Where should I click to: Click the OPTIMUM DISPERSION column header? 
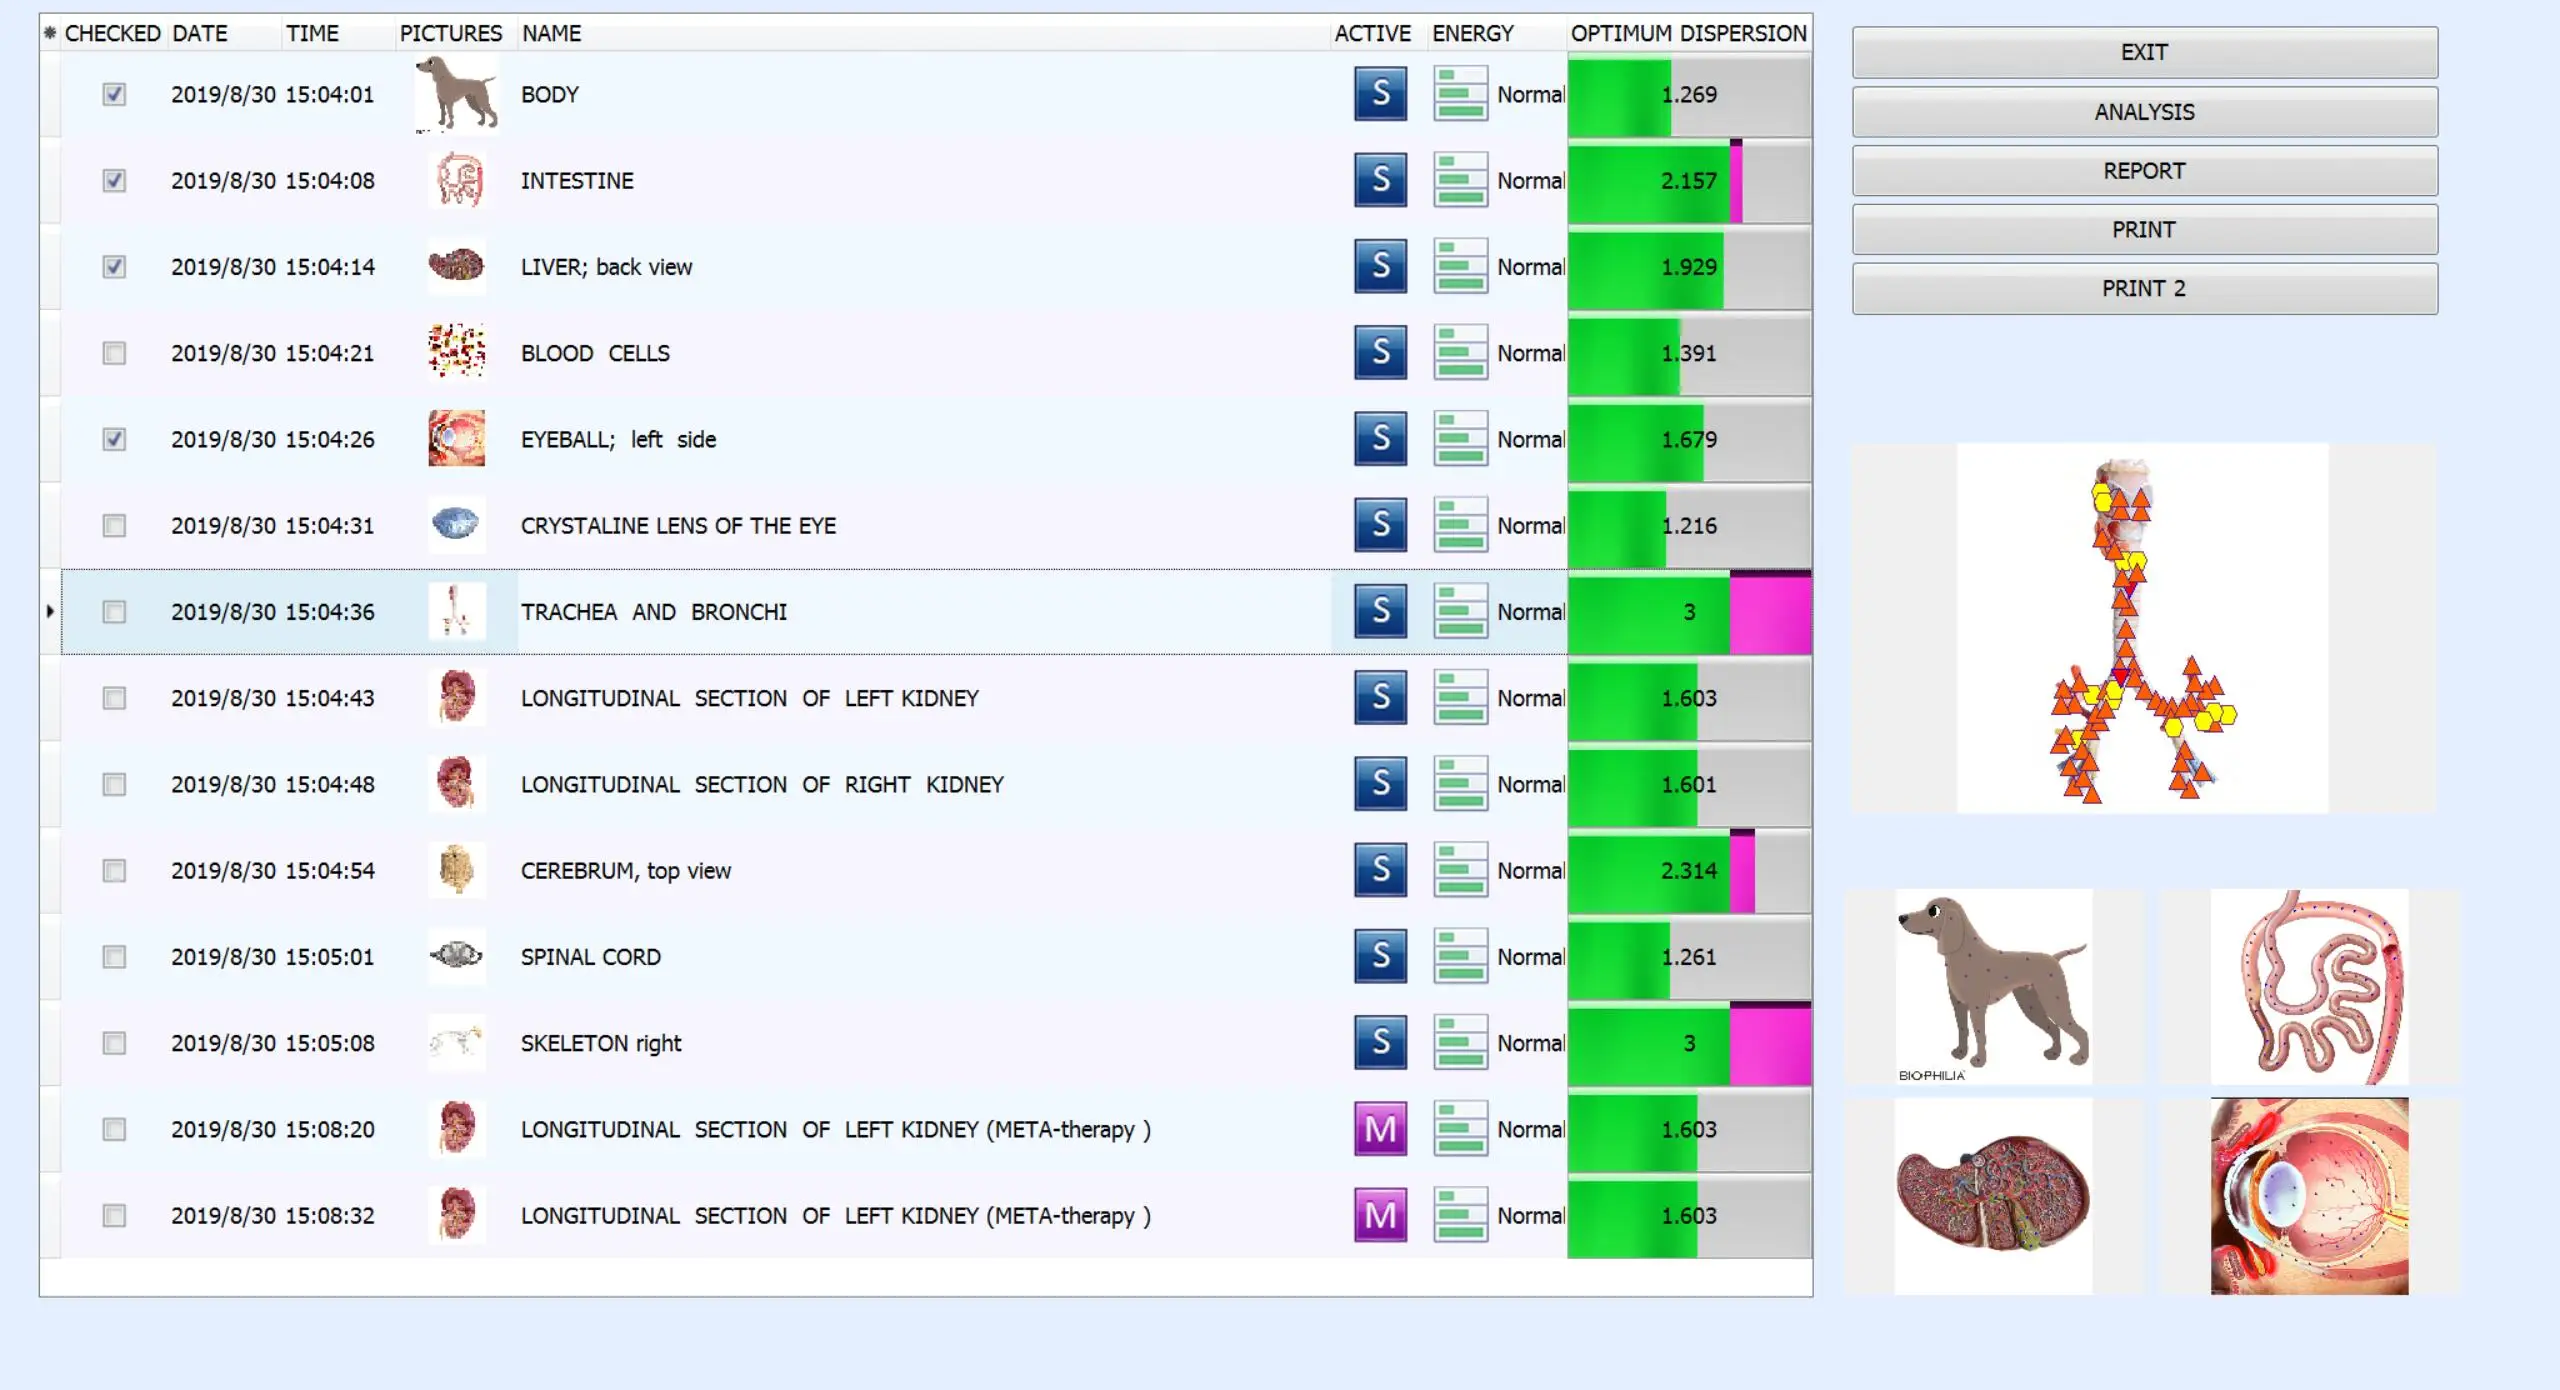pos(1688,33)
